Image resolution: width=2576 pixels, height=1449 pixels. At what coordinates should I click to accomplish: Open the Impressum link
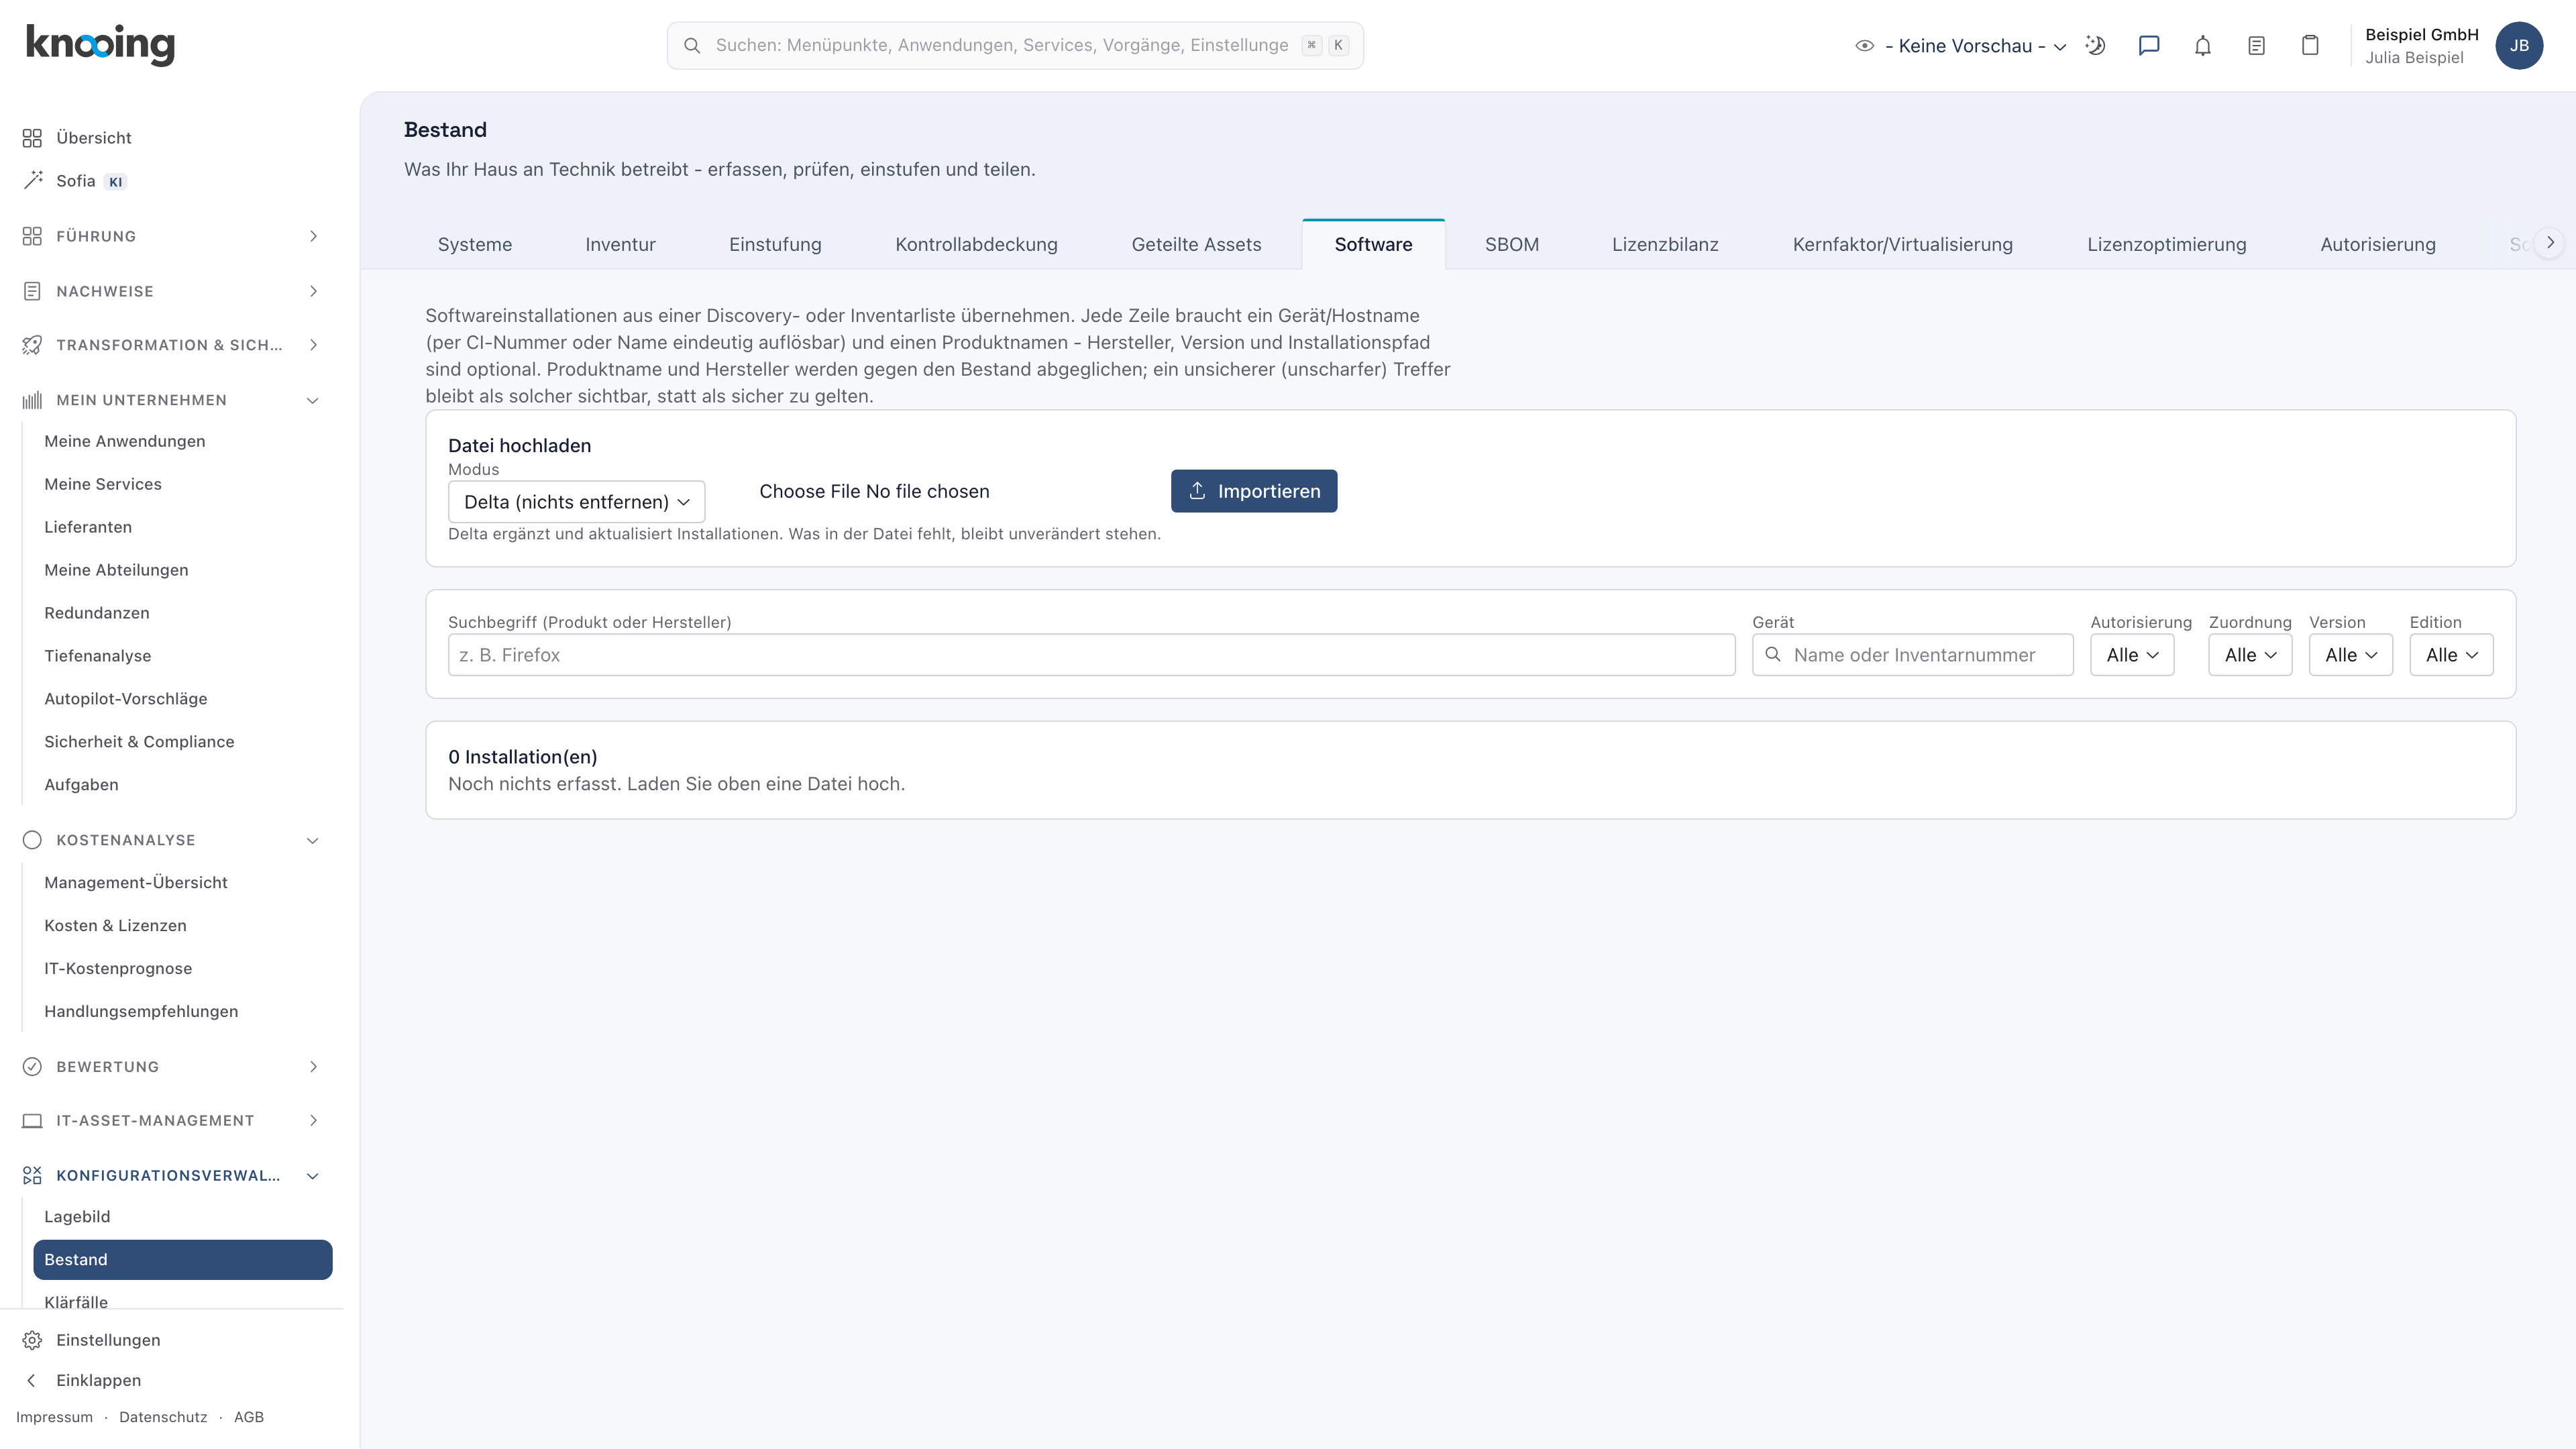point(54,1417)
